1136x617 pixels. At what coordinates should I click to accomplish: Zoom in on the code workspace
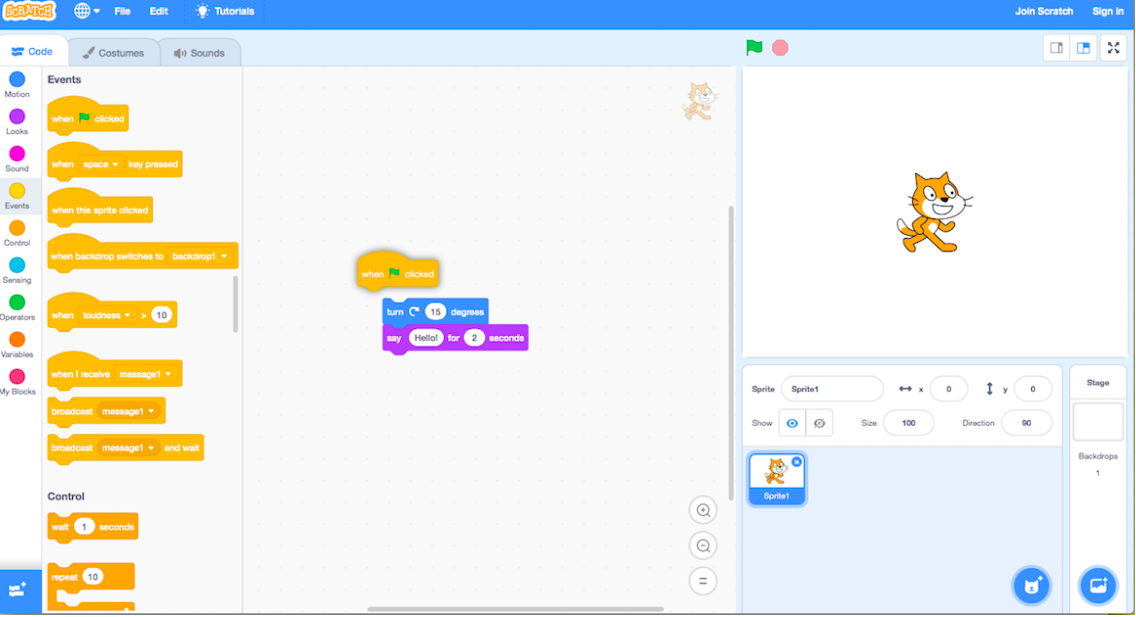point(703,510)
